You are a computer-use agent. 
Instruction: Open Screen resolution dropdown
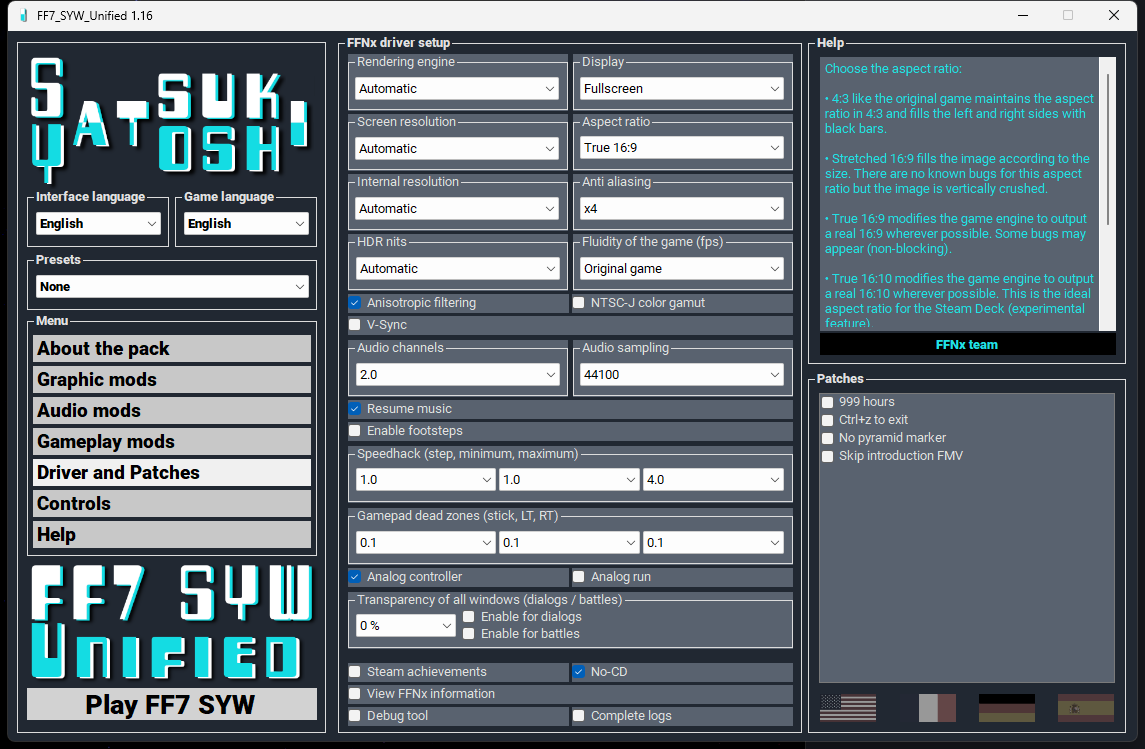click(458, 148)
